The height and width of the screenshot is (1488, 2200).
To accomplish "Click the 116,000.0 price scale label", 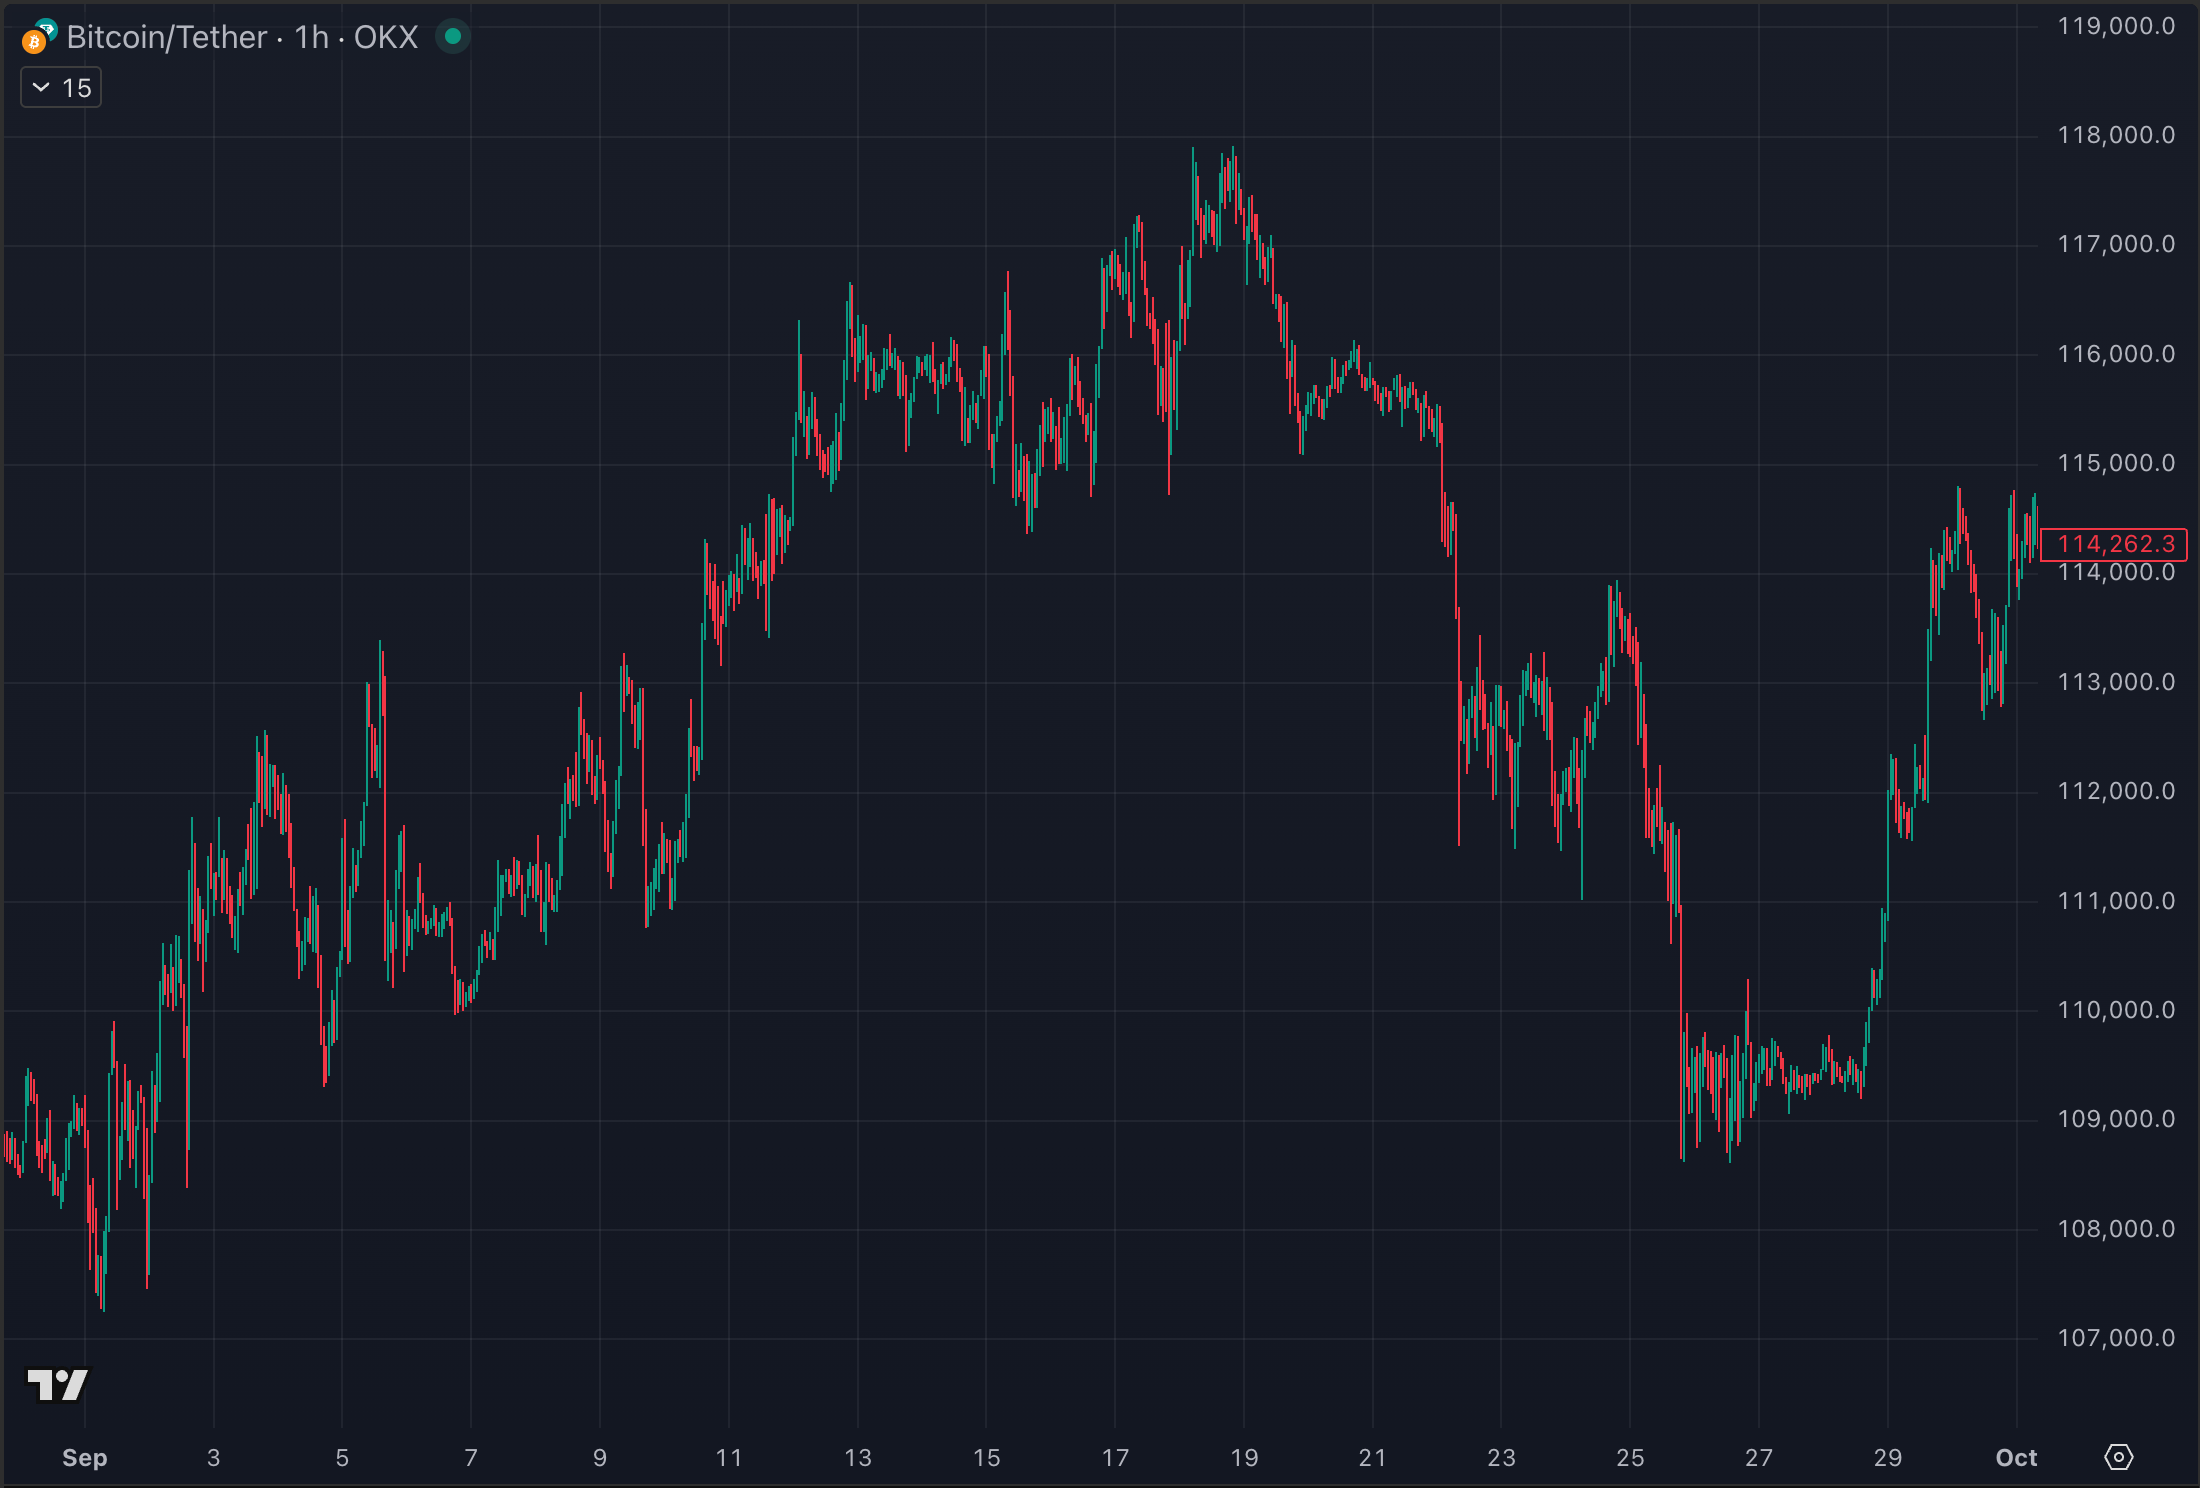I will click(x=2115, y=354).
